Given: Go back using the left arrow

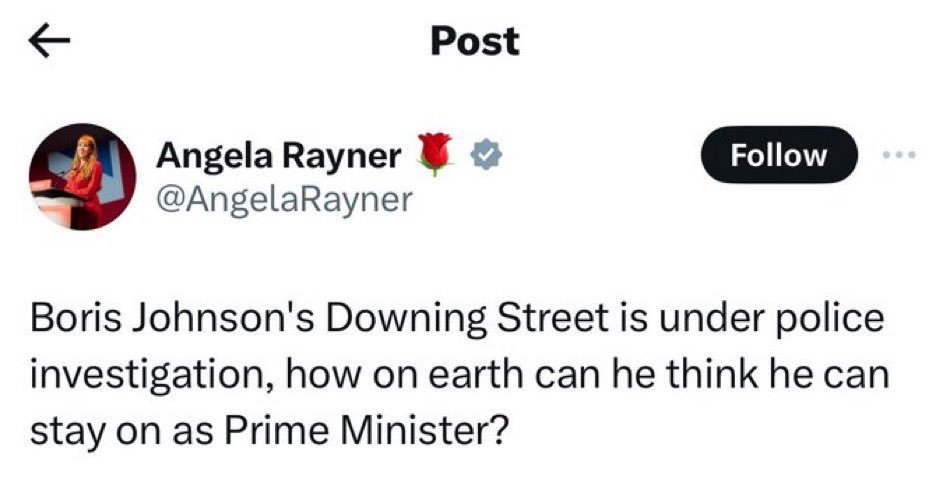Looking at the screenshot, I should click(x=50, y=41).
